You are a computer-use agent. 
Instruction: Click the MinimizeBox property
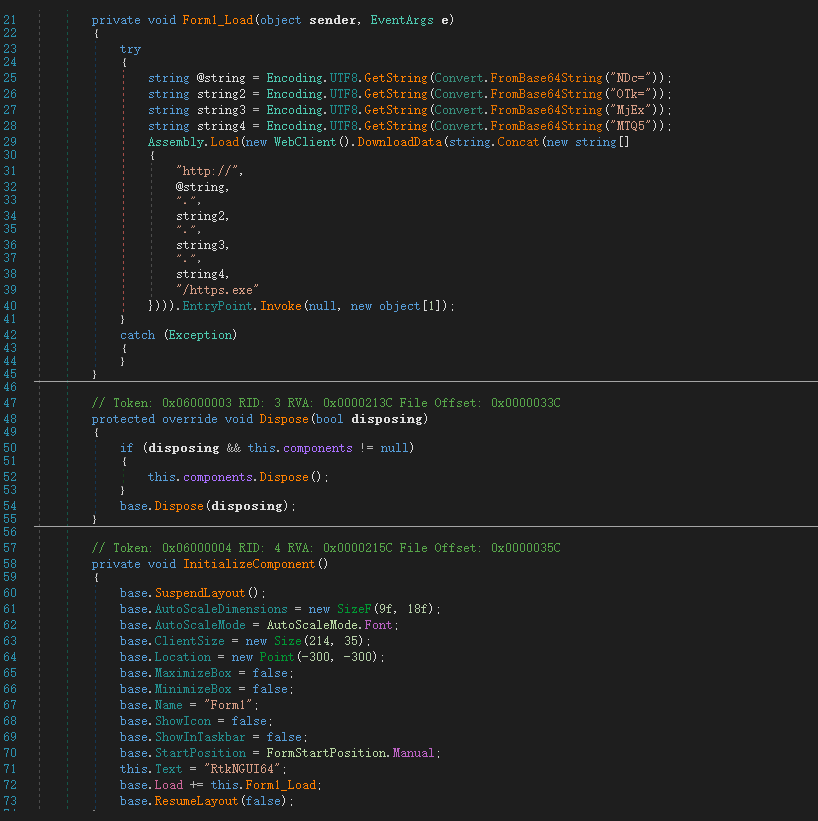tap(193, 690)
